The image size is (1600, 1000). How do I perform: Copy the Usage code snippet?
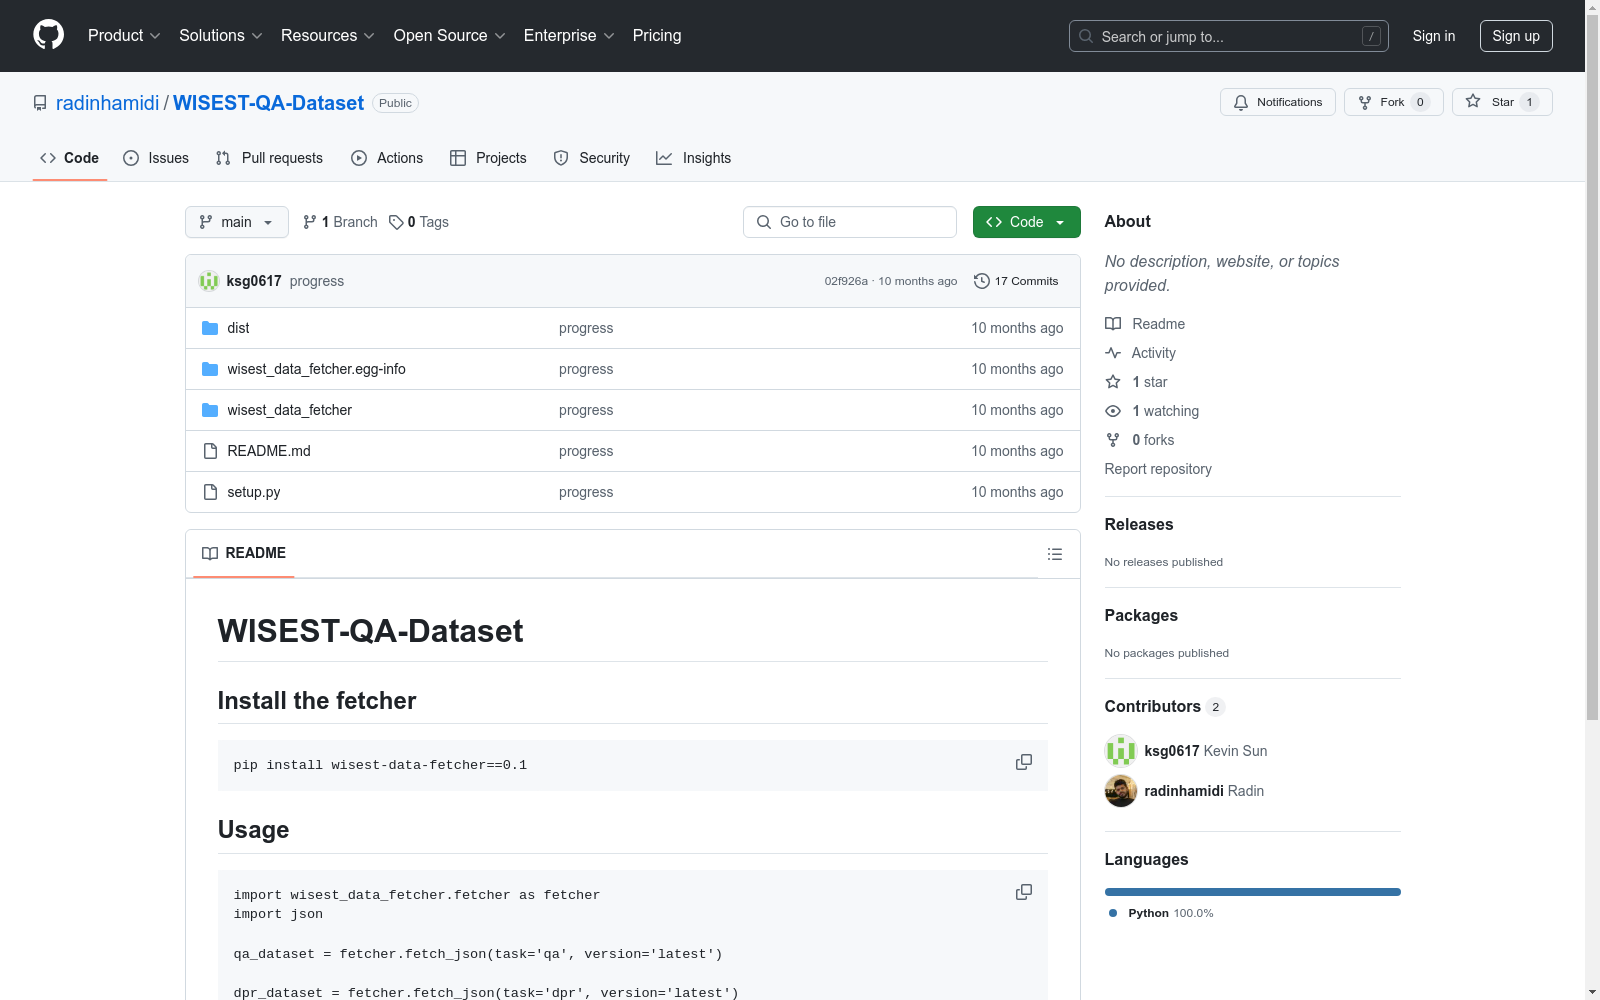(x=1024, y=892)
